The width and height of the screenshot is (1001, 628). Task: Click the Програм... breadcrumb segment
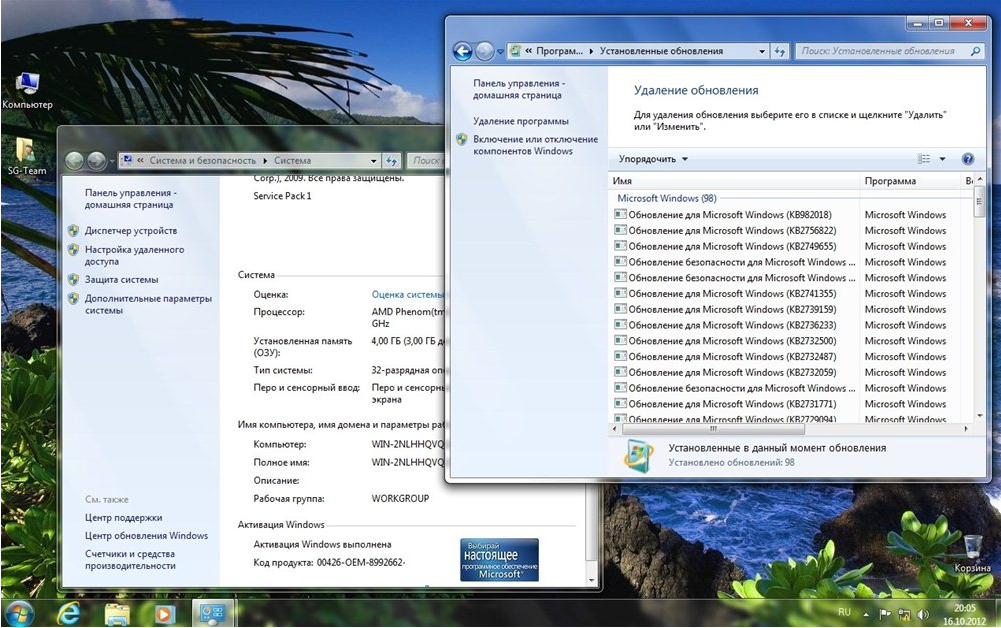click(x=559, y=51)
